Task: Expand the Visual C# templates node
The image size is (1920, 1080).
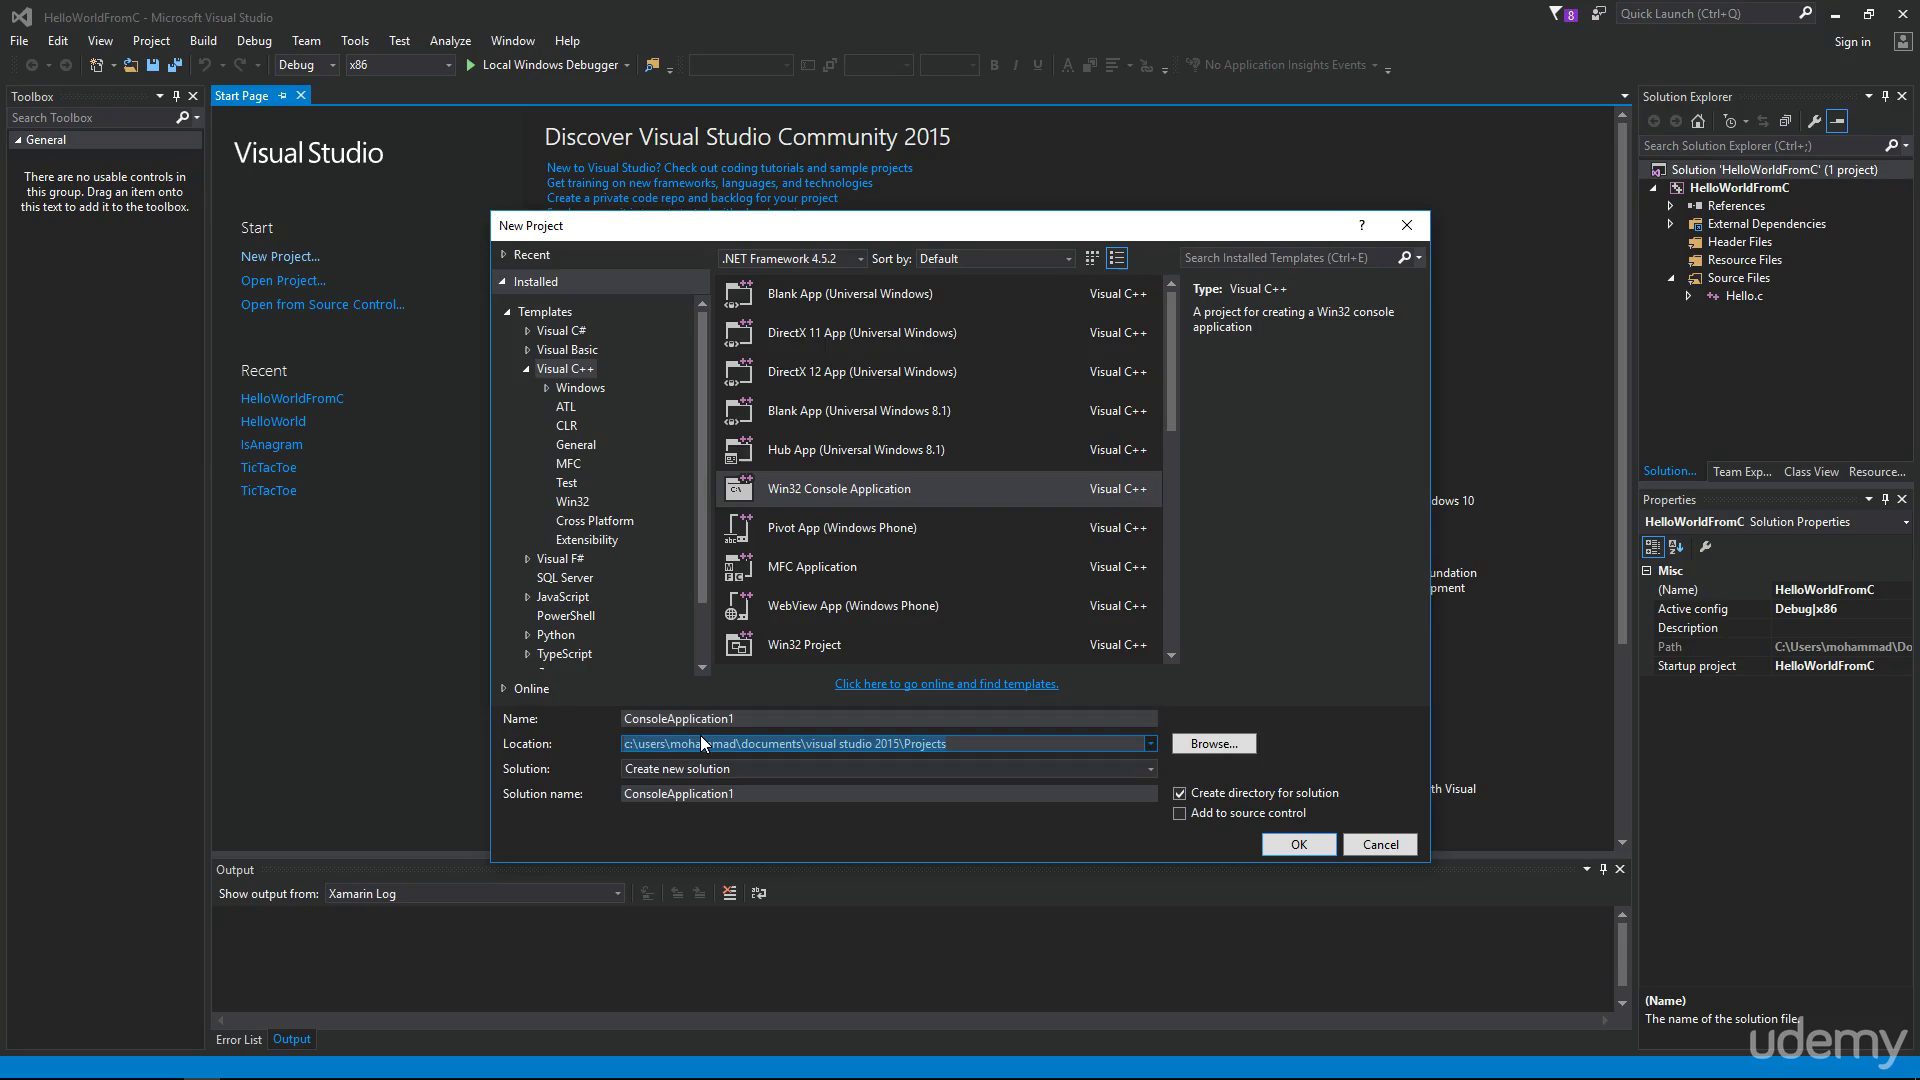Action: pos(527,331)
